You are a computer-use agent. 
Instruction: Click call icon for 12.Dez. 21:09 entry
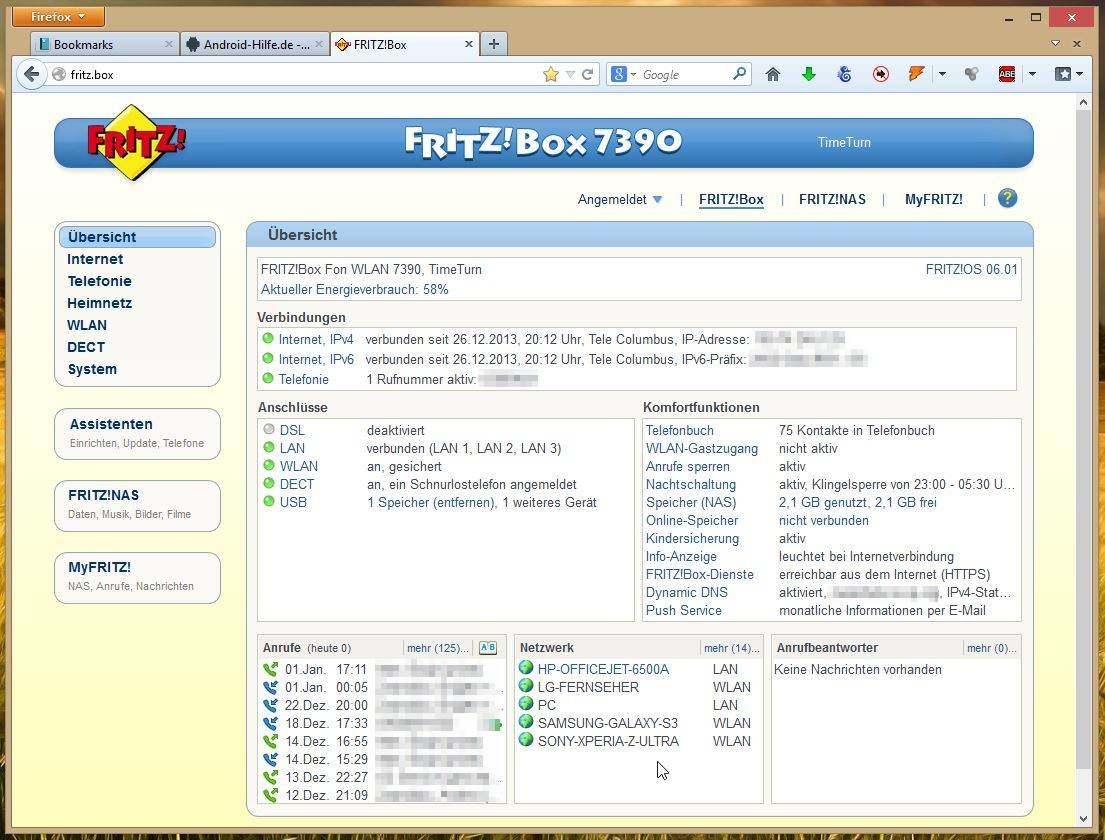270,796
